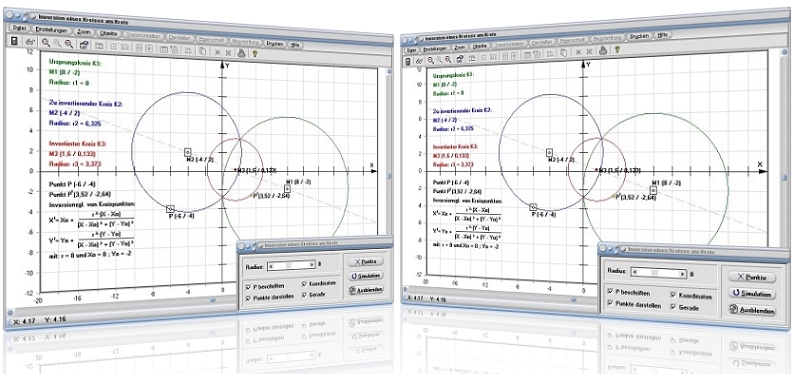Click vertical scrollbar knob in left window
This screenshot has width=794, height=374.
coord(389,176)
